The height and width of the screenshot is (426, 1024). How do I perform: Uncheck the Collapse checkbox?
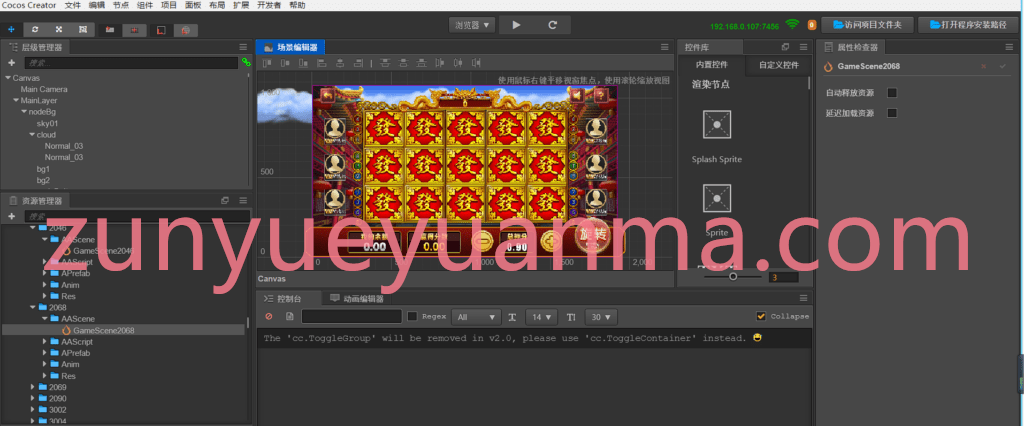tap(761, 316)
